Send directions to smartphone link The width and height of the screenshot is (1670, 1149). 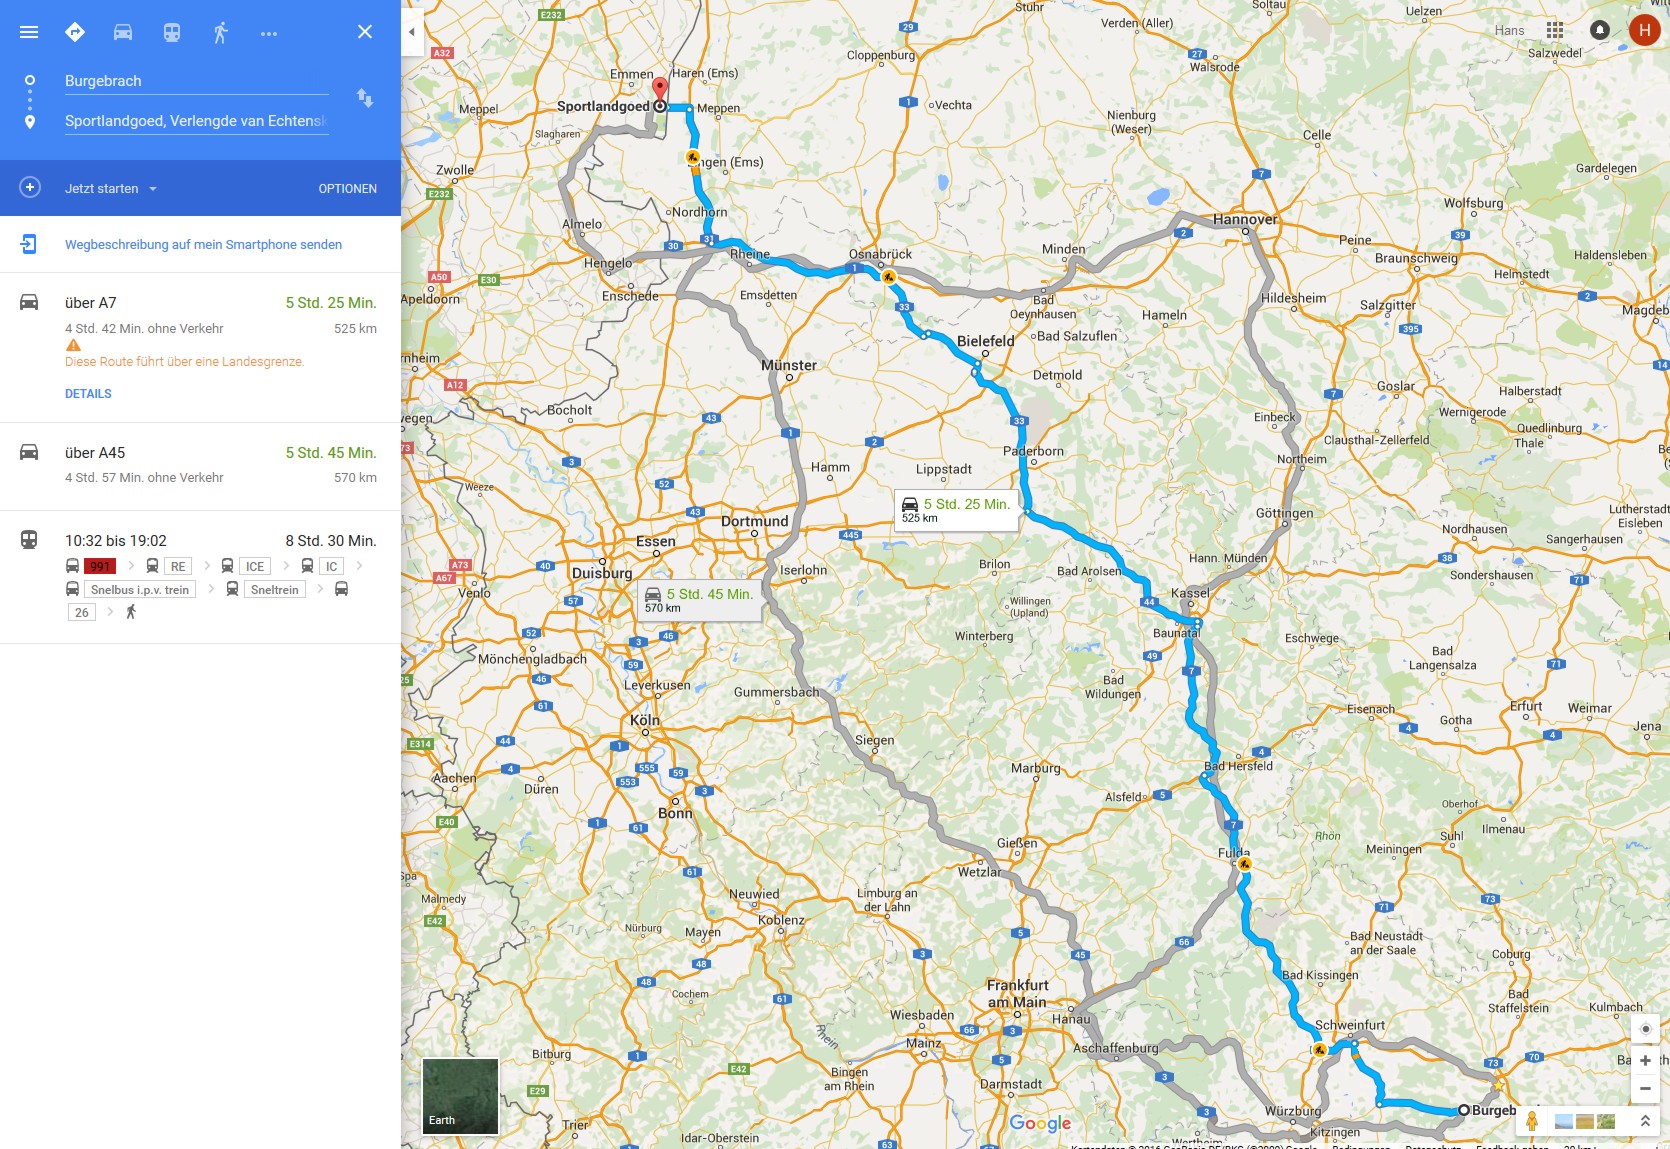pos(203,244)
